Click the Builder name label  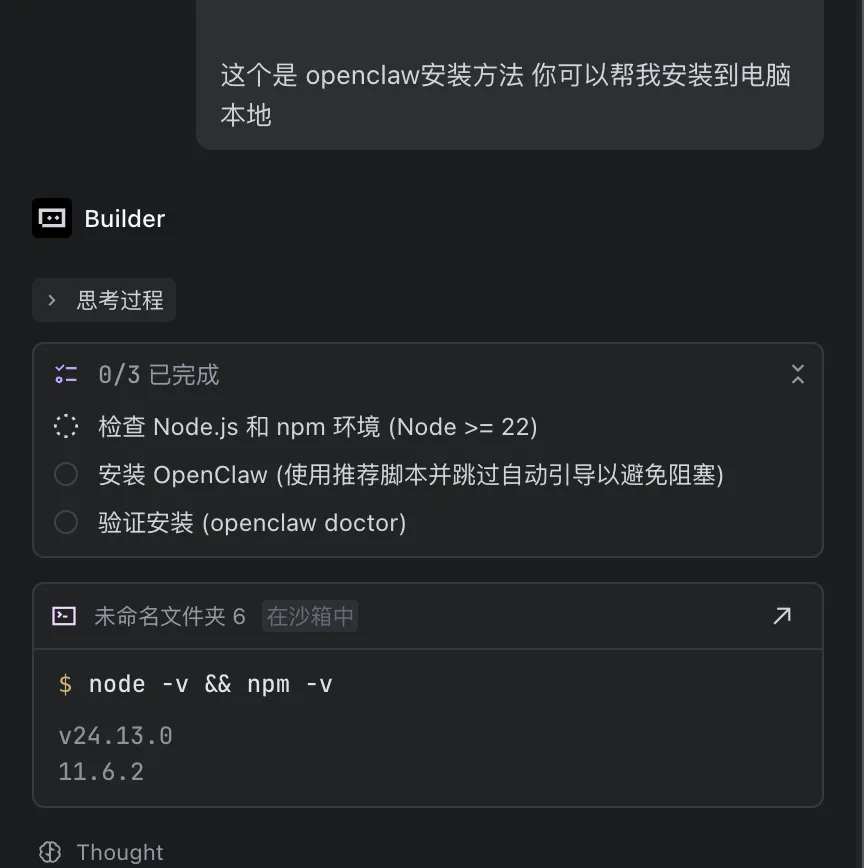click(125, 219)
